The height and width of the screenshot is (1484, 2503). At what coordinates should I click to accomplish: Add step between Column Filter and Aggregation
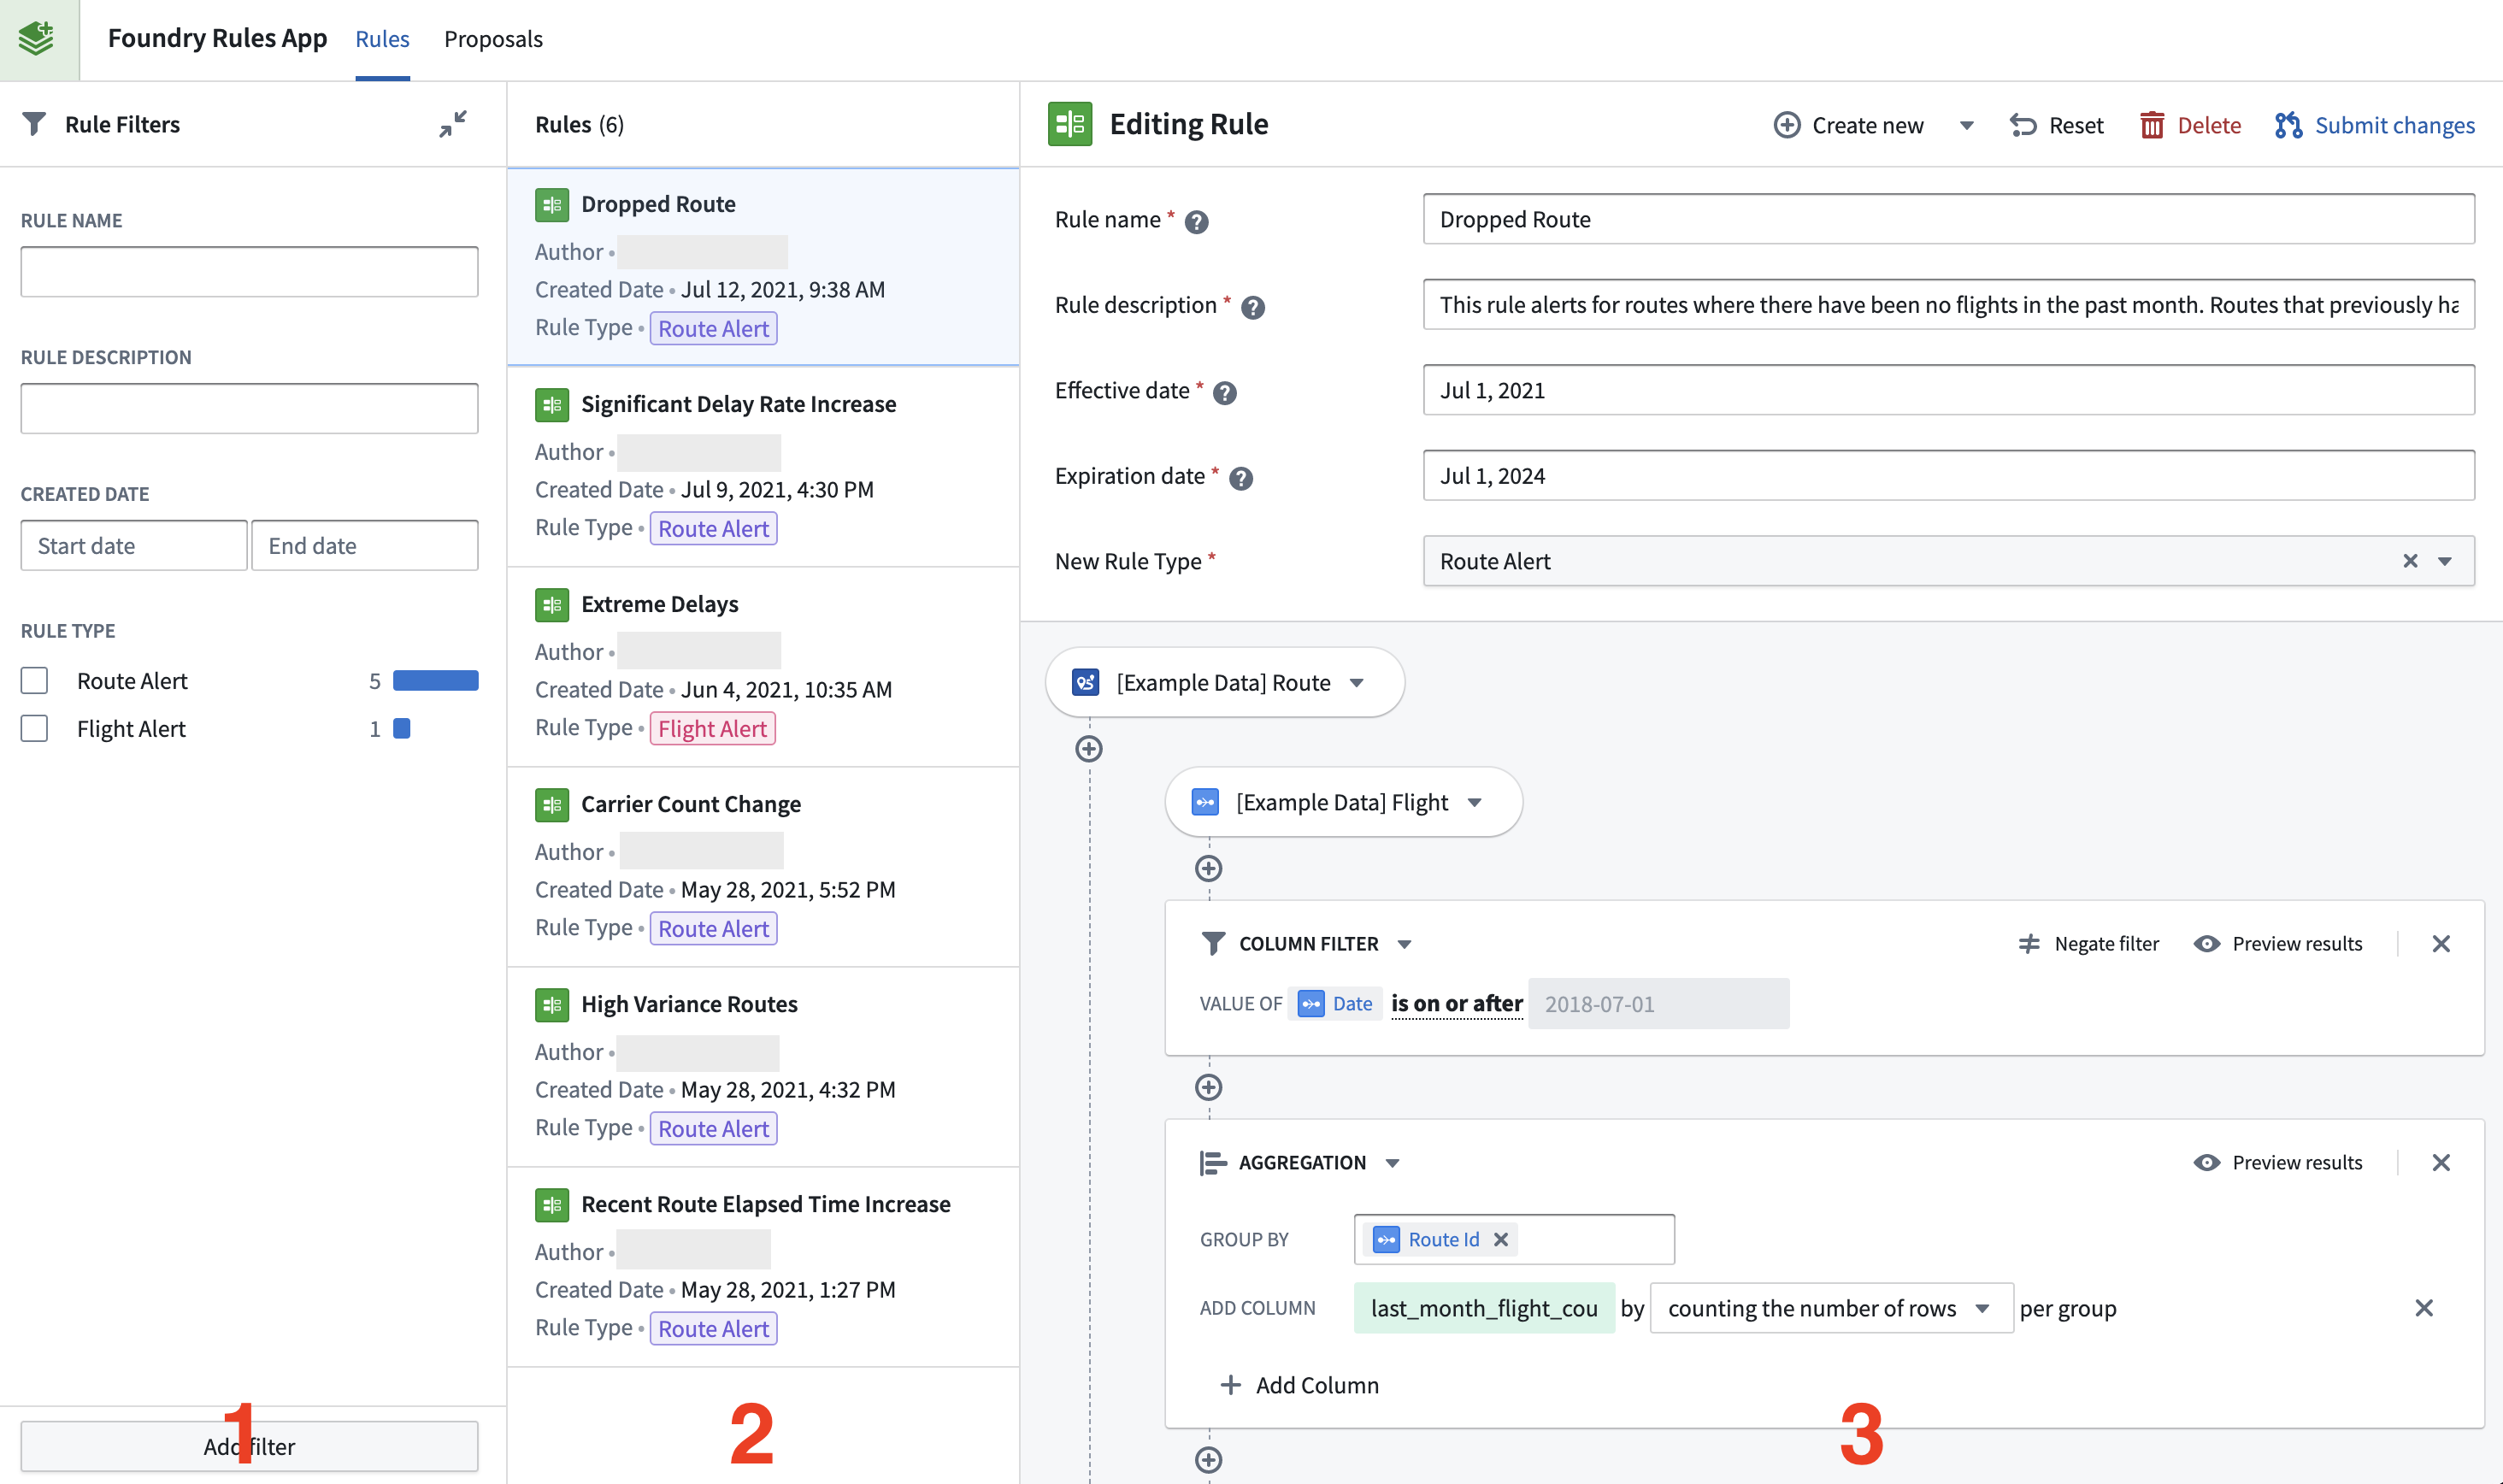point(1208,1086)
